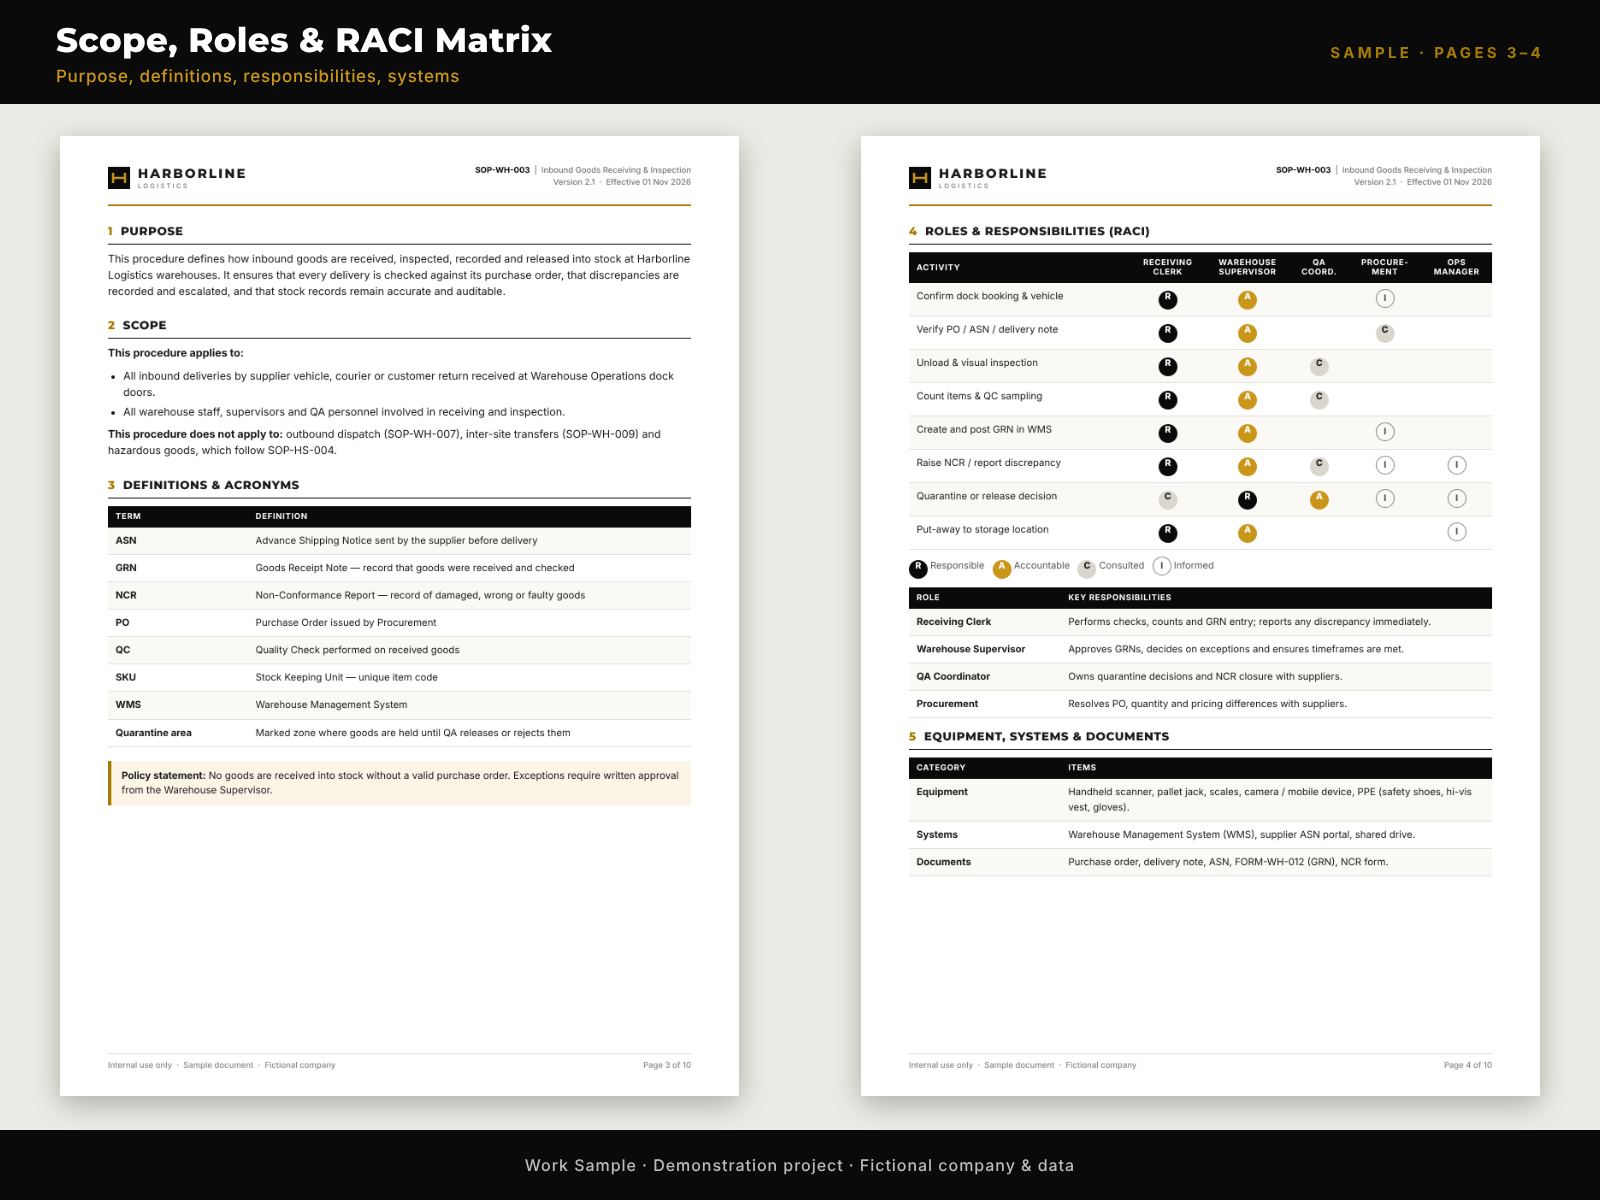Select the A marker in Put-away to storage row

tap(1247, 532)
